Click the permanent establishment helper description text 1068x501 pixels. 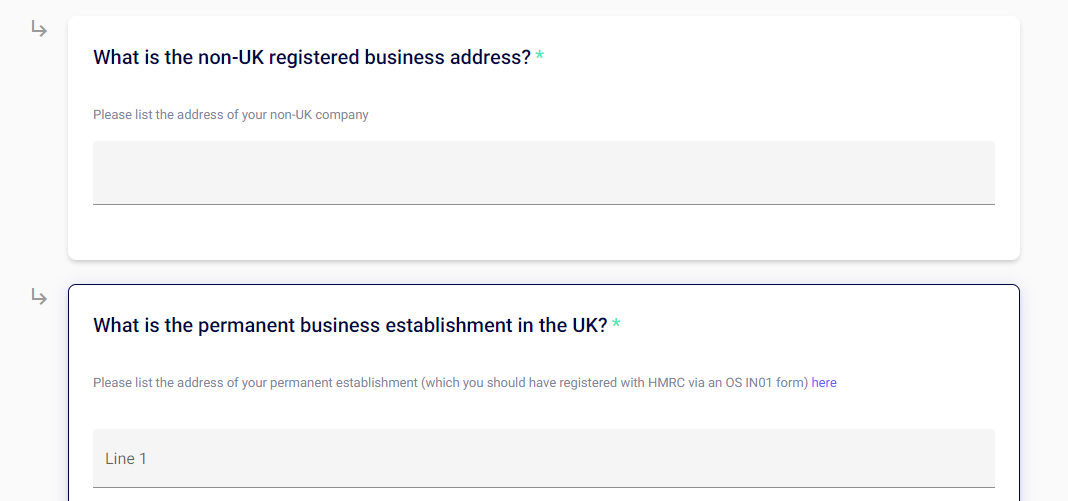coord(450,383)
